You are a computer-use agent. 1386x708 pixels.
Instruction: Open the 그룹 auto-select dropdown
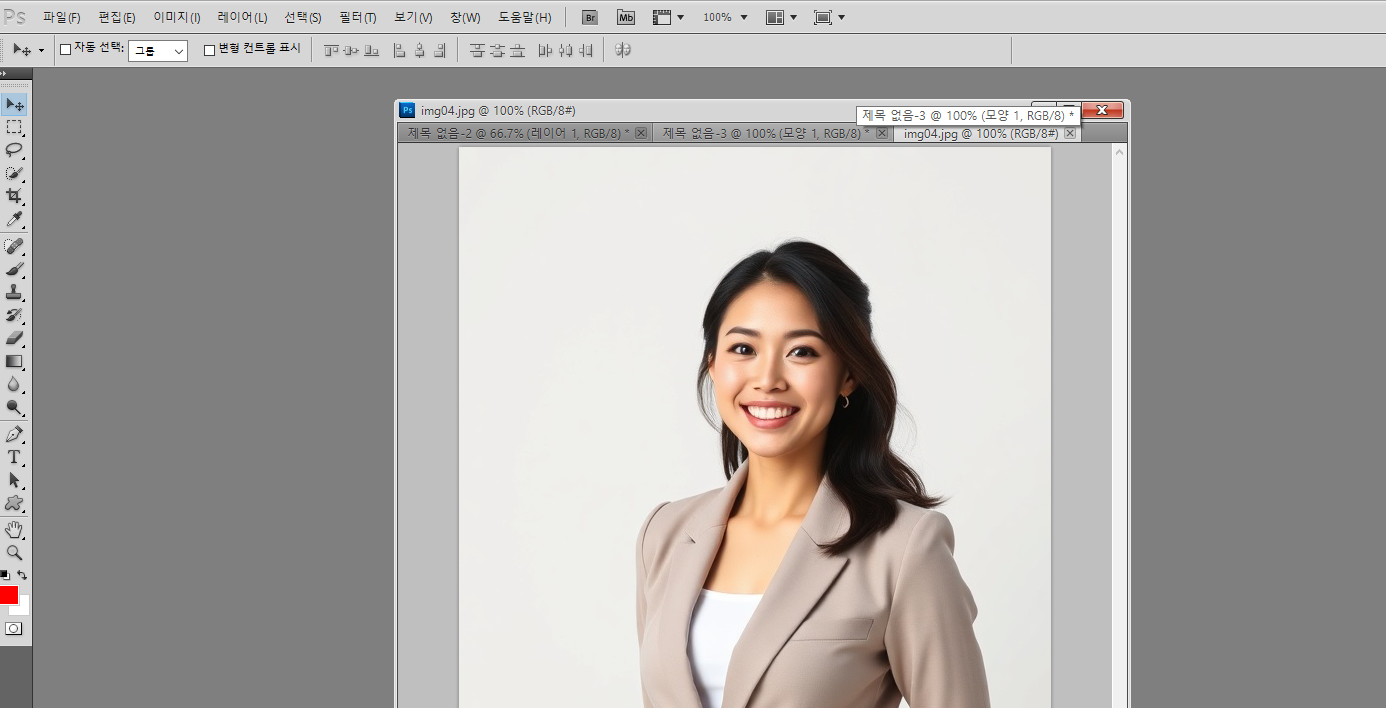point(159,51)
